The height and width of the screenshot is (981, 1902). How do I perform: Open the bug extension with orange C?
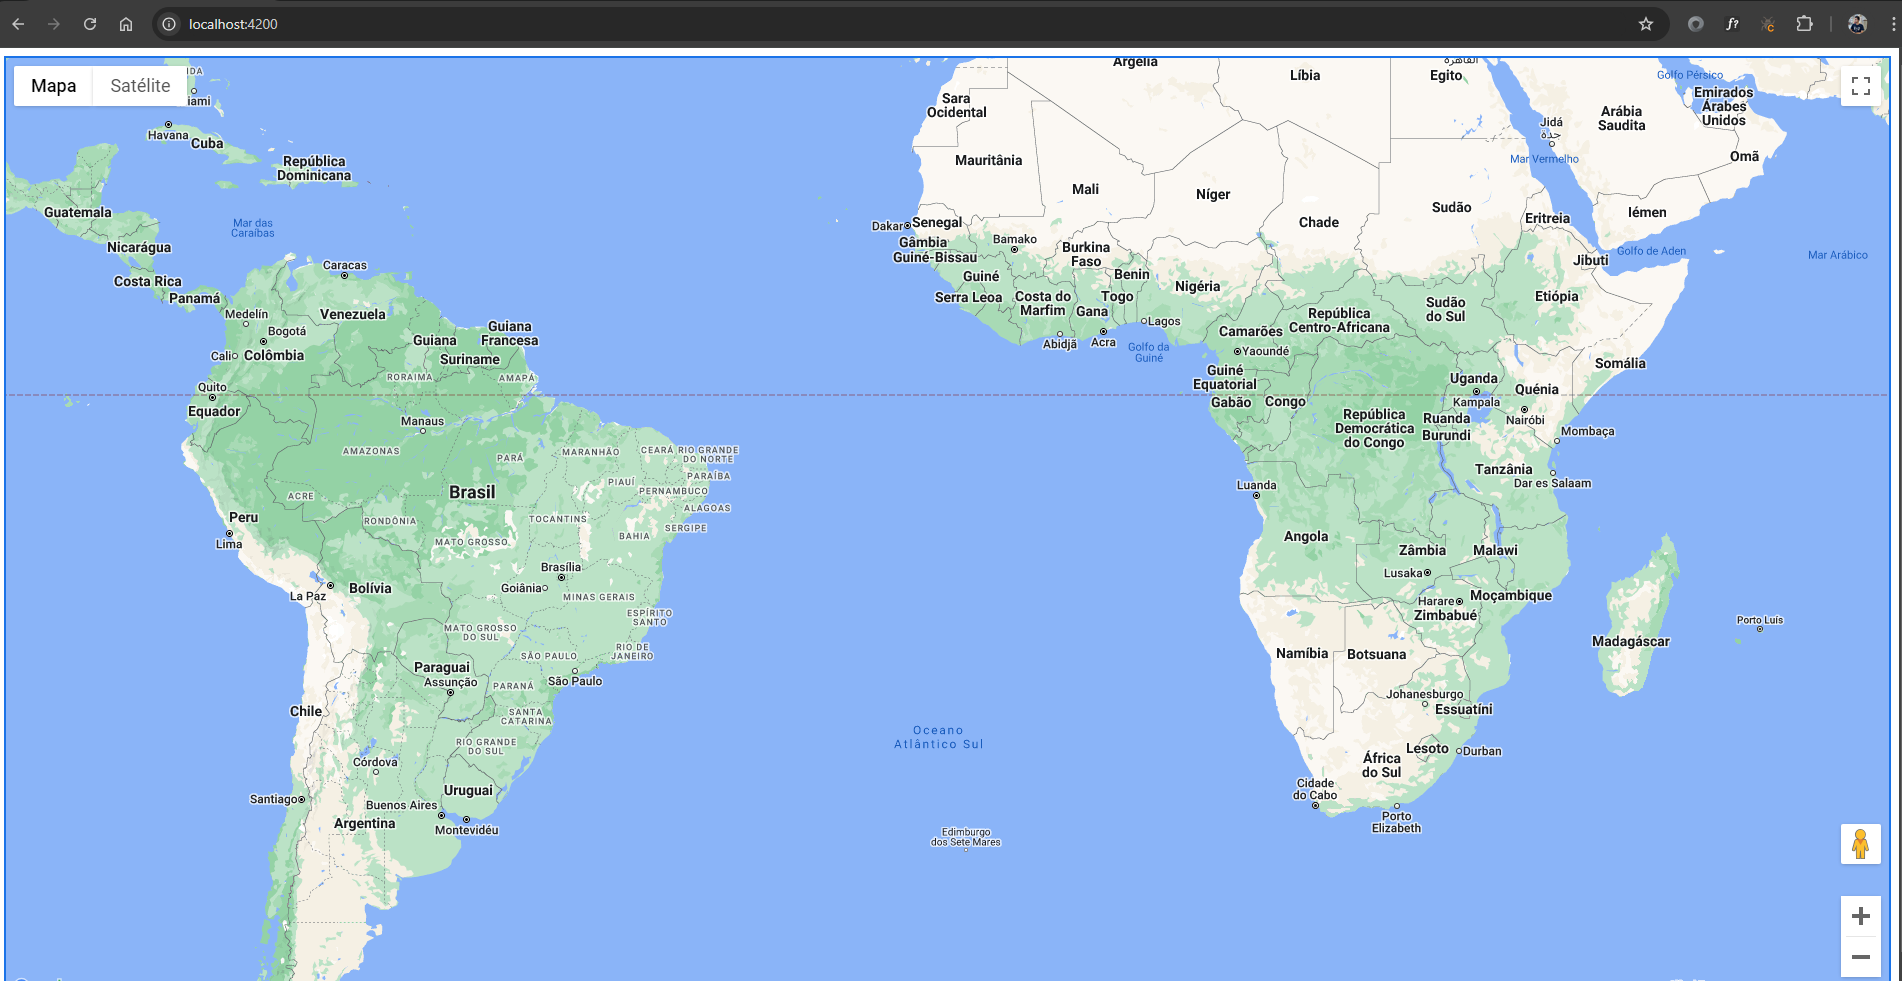pos(1768,24)
